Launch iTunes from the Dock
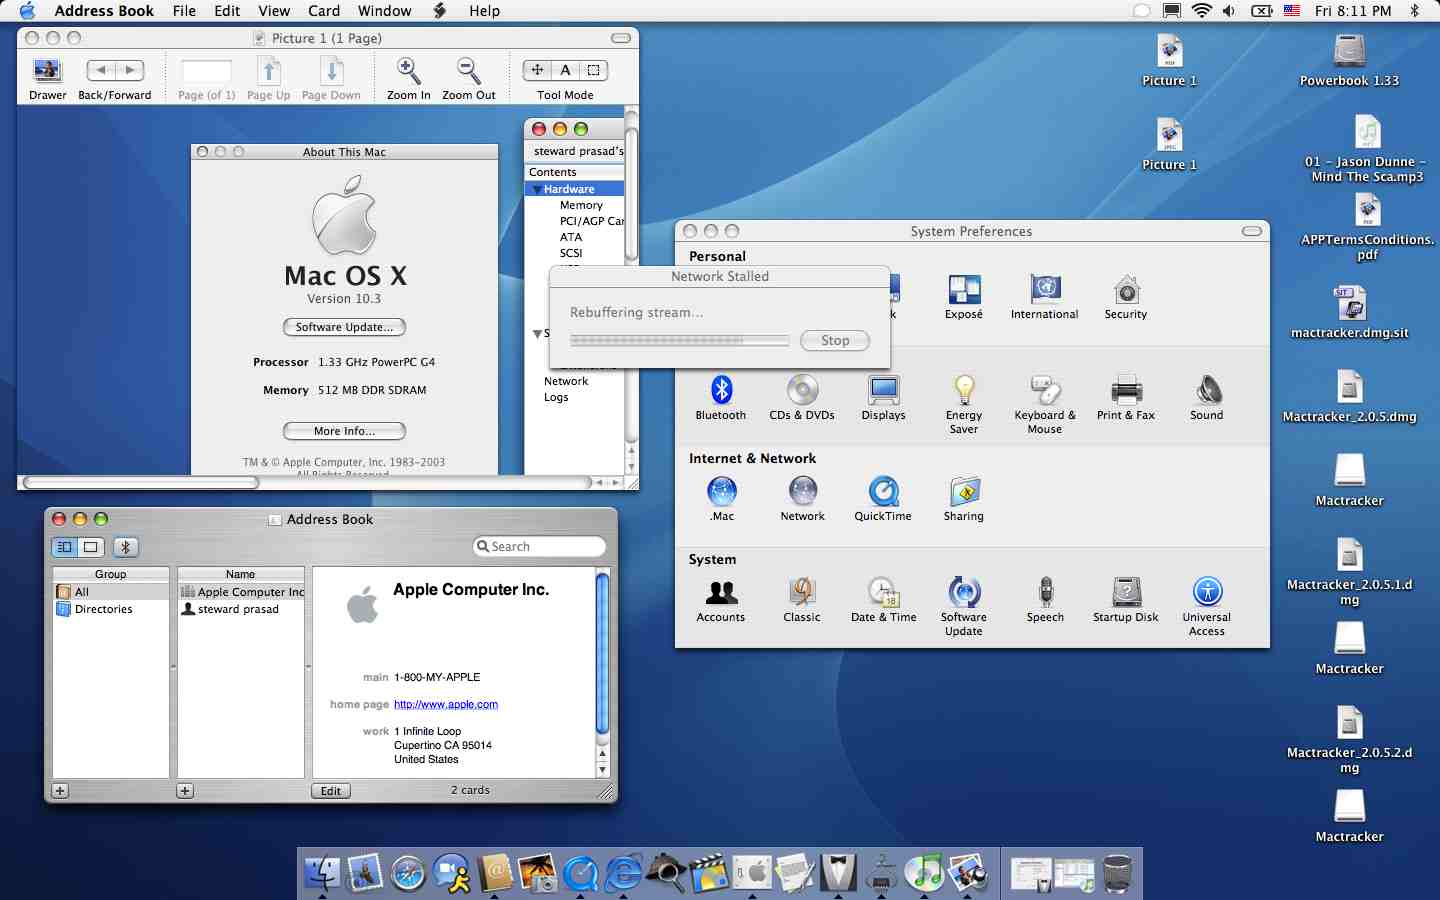1440x900 pixels. click(x=925, y=873)
